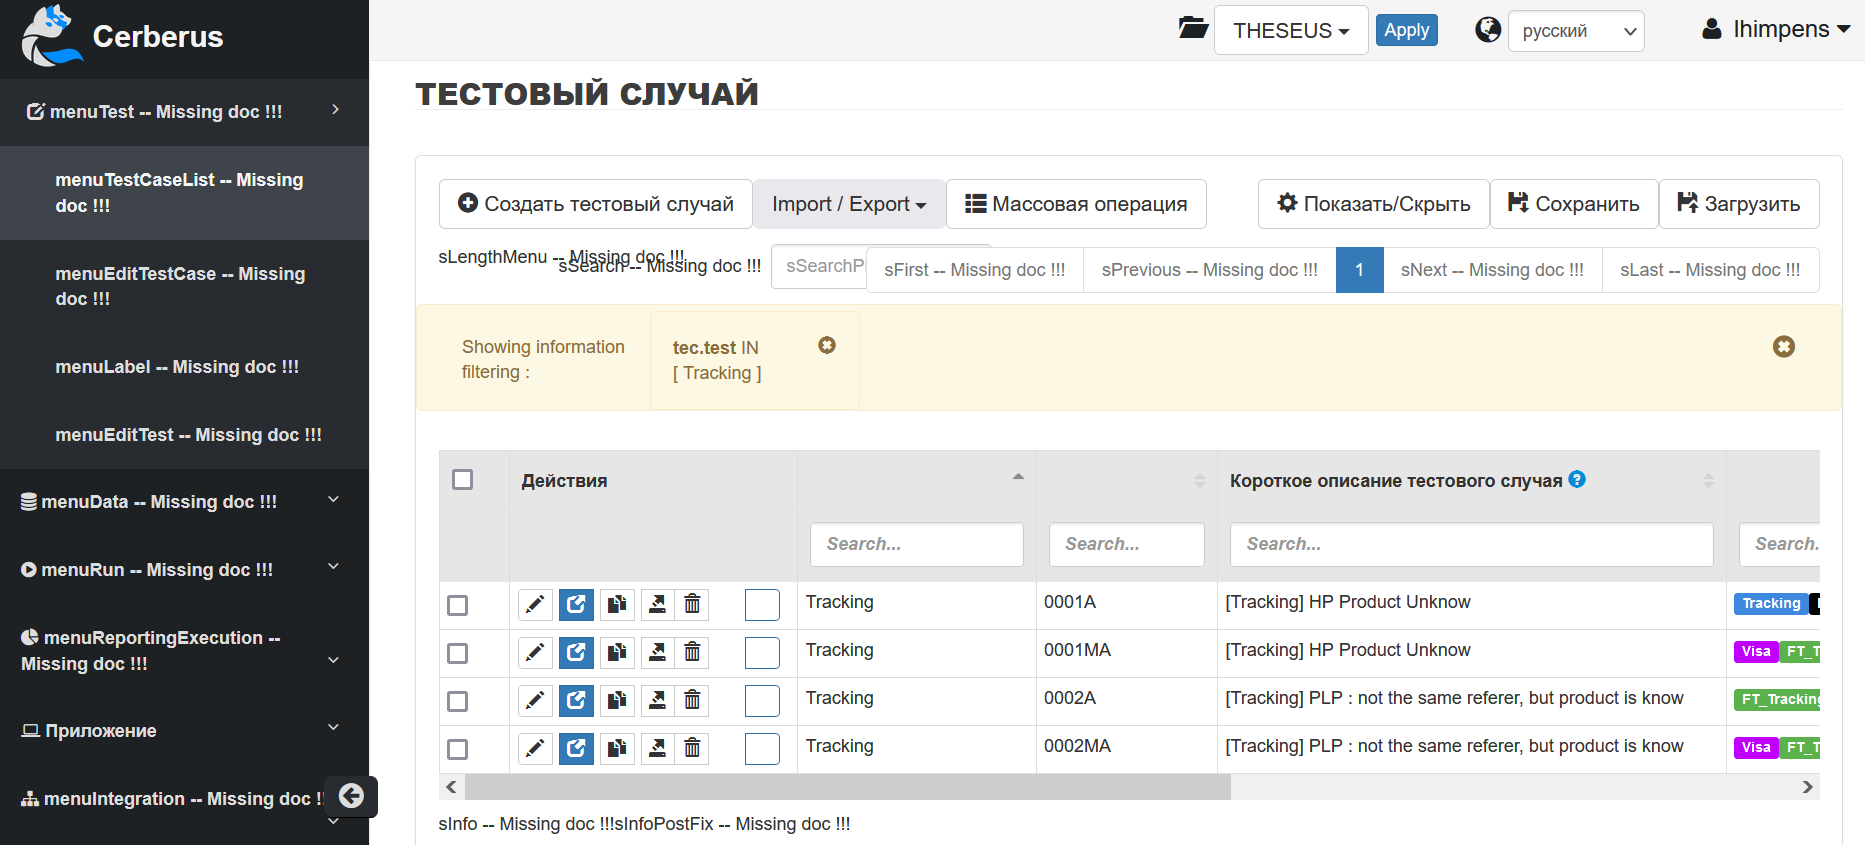The height and width of the screenshot is (845, 1865).
Task: Click the Создать тестовый случай button
Action: click(596, 204)
